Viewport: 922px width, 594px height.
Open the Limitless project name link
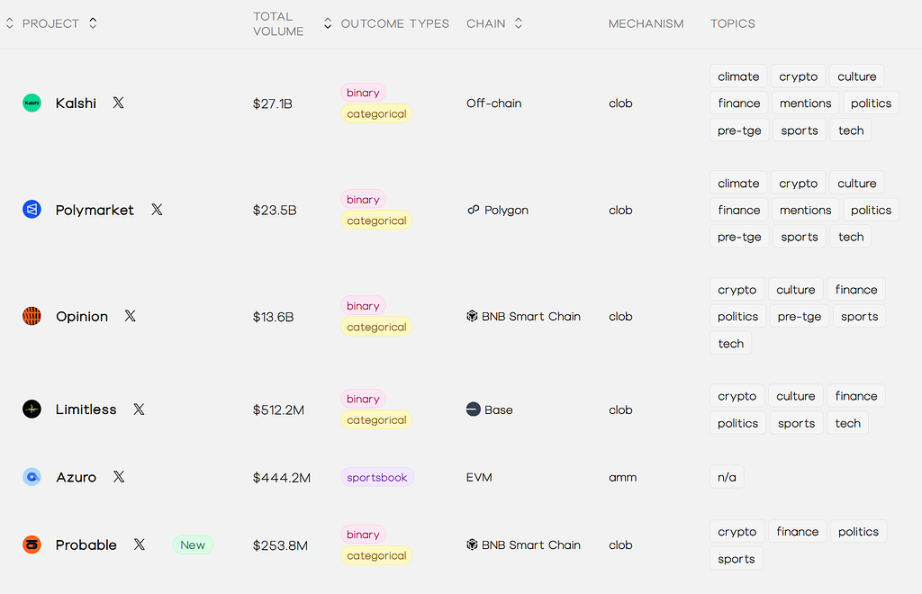tap(86, 409)
